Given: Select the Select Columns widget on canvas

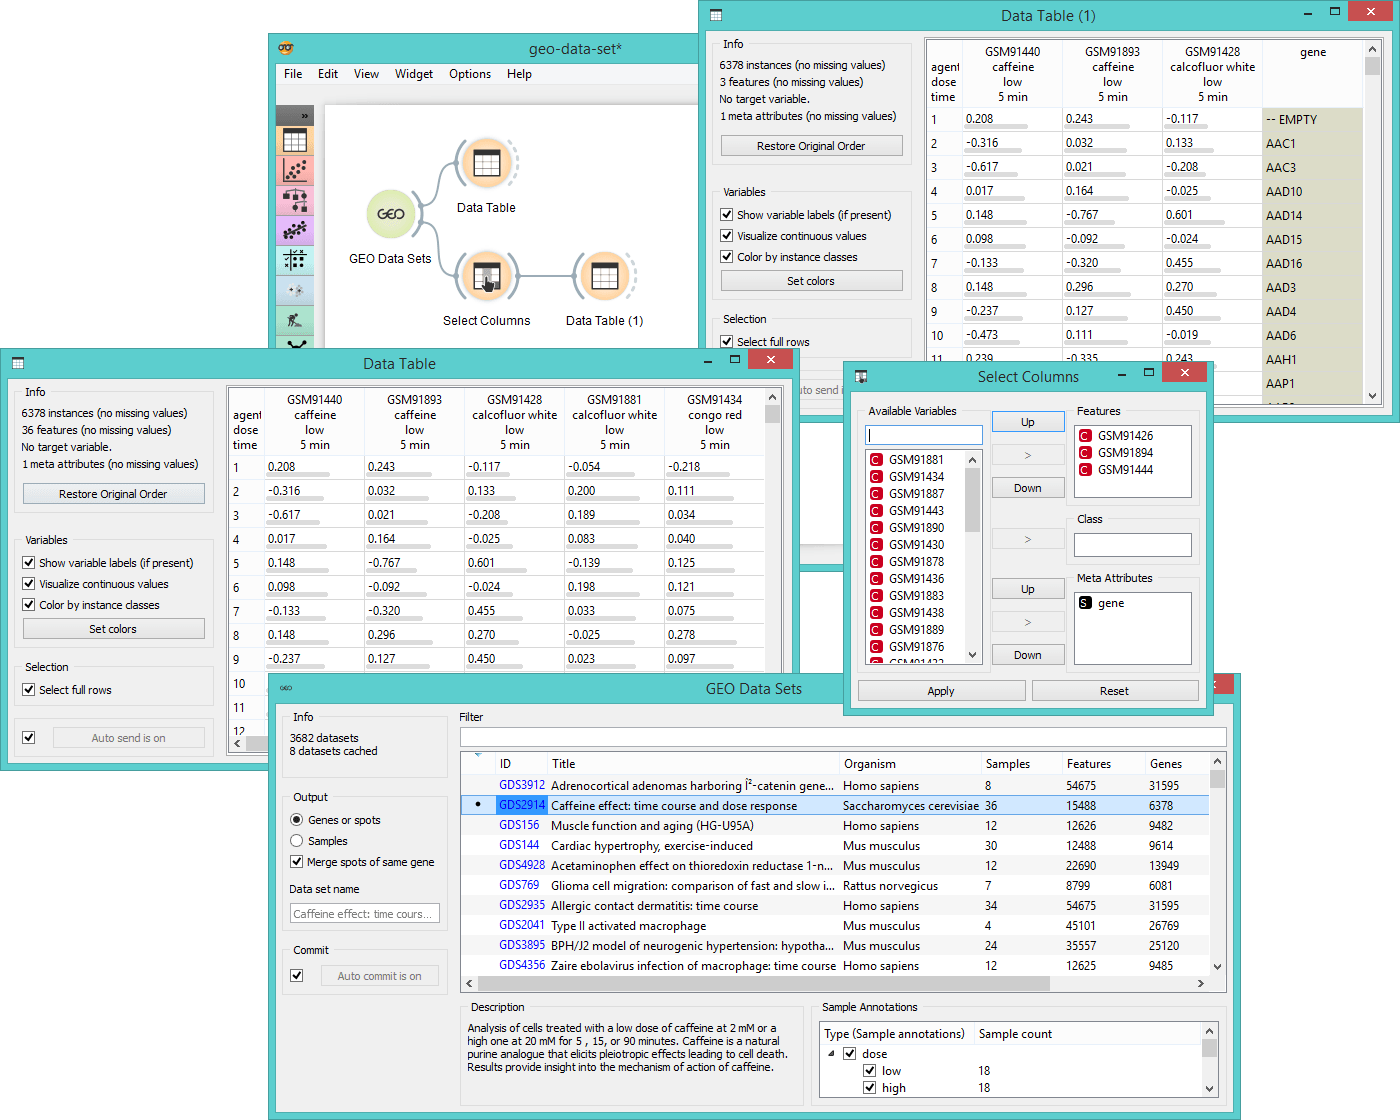Looking at the screenshot, I should [487, 277].
